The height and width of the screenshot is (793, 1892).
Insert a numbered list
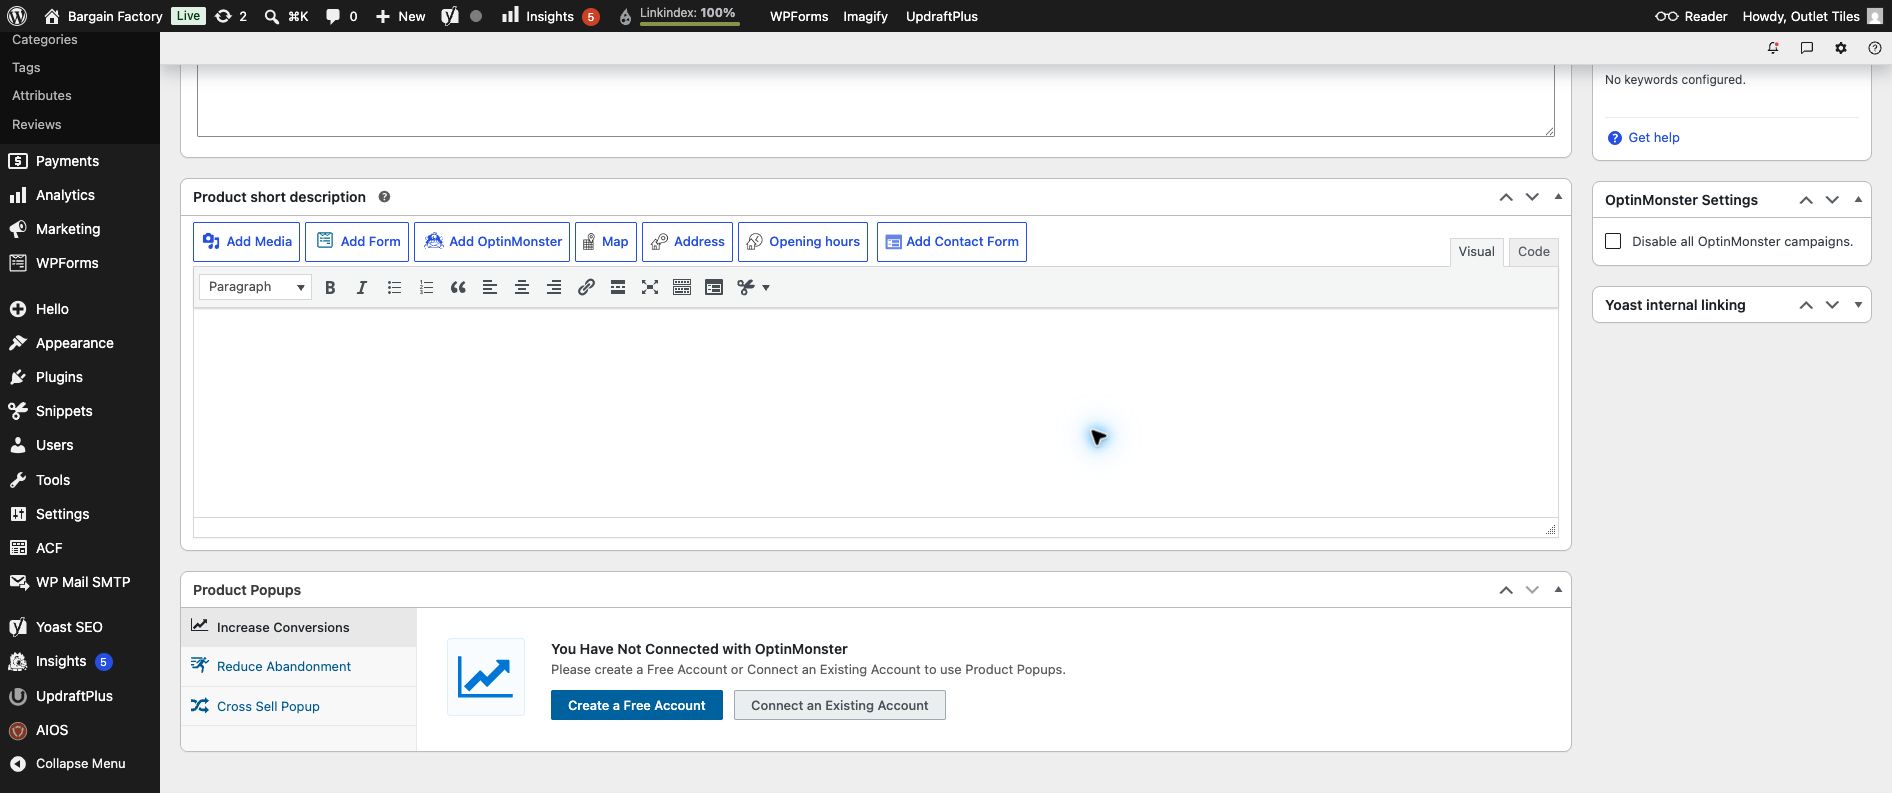pyautogui.click(x=426, y=287)
